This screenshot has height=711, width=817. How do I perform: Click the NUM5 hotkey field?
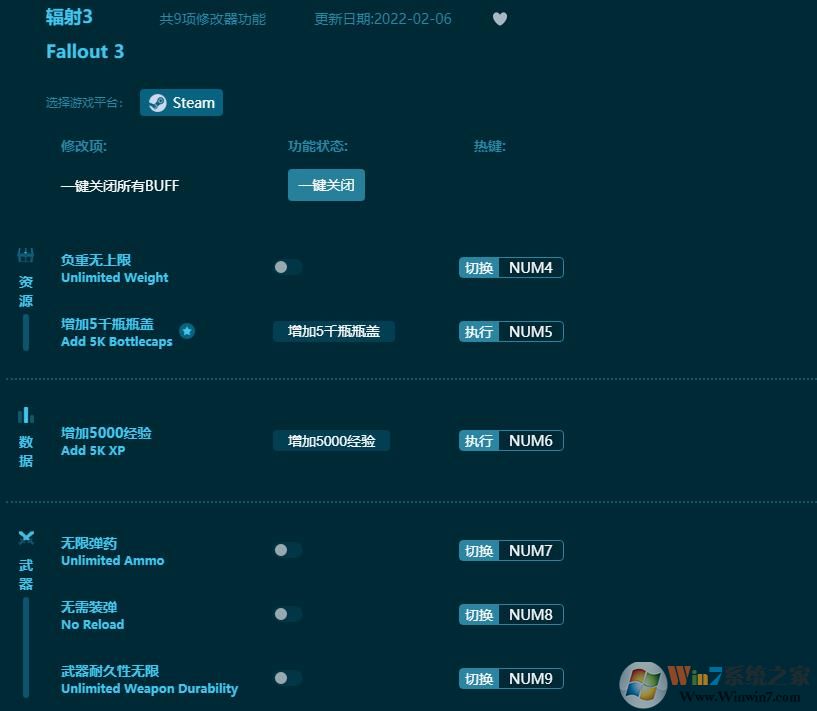pos(531,332)
